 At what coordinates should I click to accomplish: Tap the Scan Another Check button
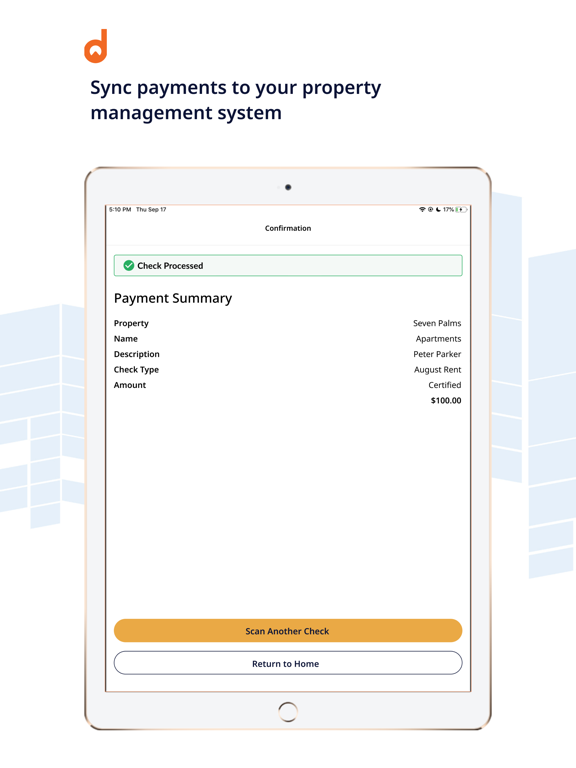coord(288,630)
